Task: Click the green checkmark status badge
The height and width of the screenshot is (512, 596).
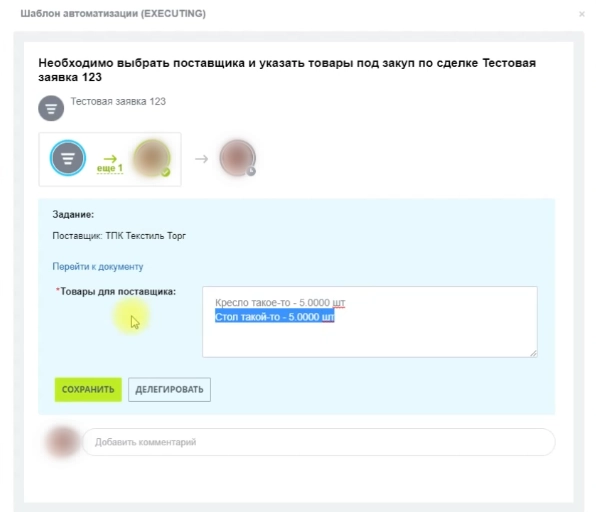Action: [165, 173]
